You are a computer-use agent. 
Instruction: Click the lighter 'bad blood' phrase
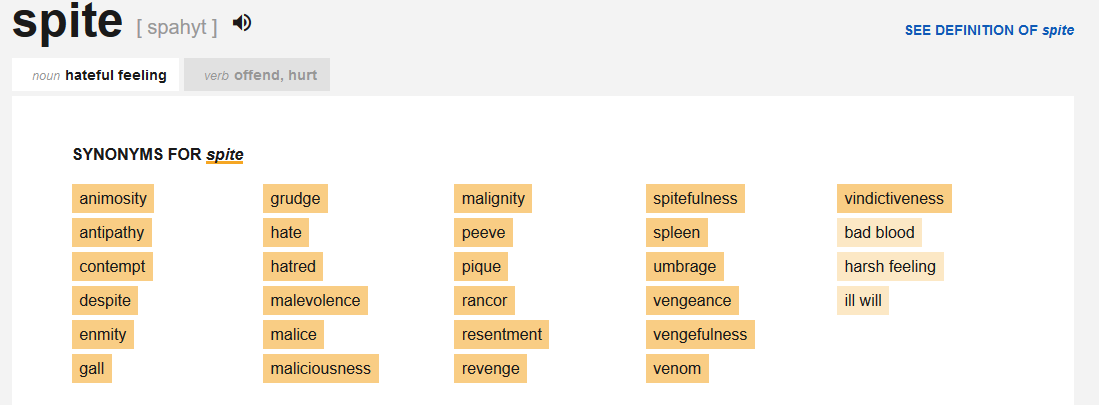pyautogui.click(x=879, y=232)
